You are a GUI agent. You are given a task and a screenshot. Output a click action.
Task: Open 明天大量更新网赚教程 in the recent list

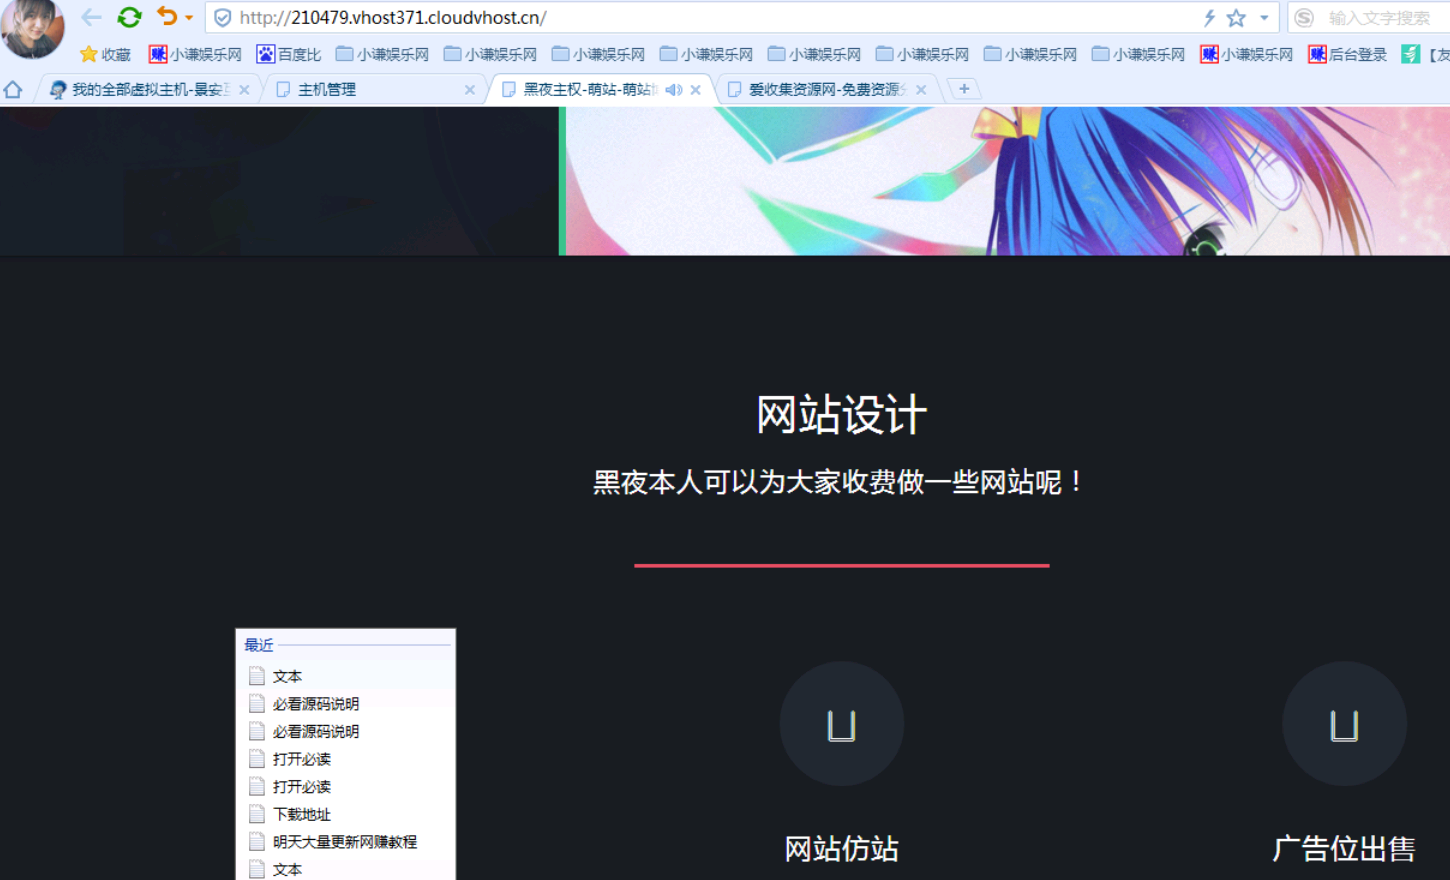click(x=346, y=842)
